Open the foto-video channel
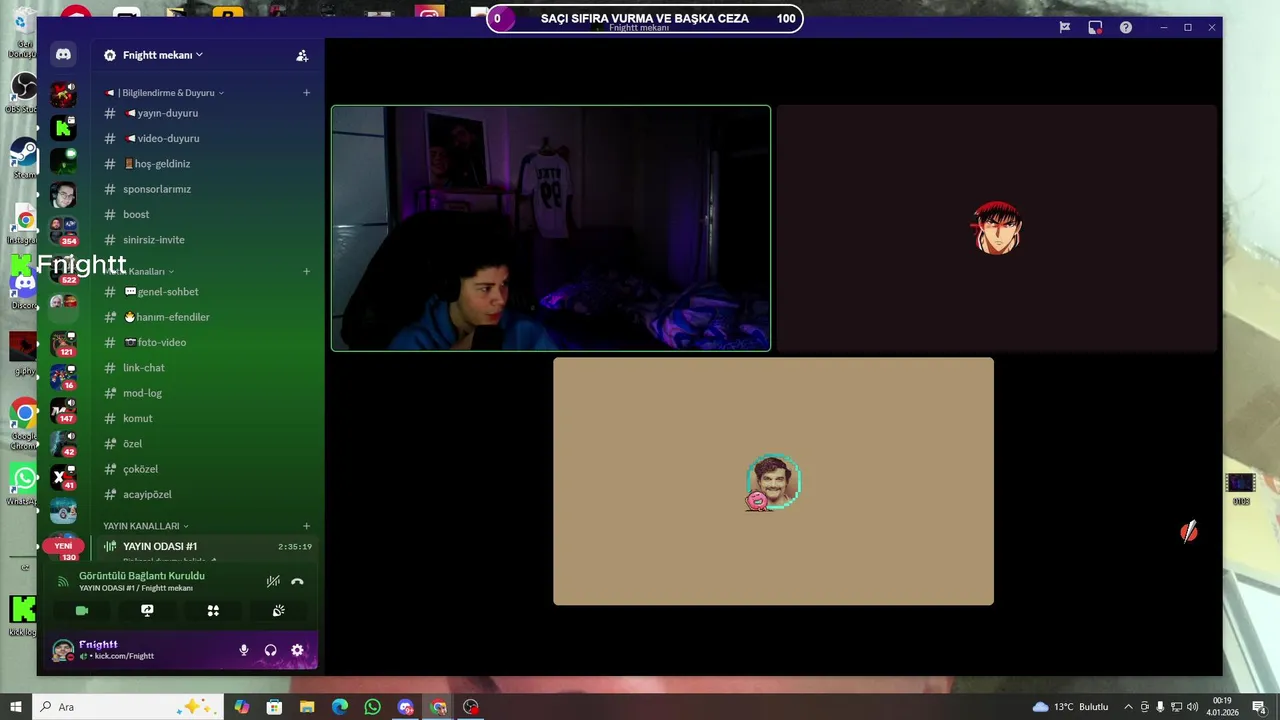The image size is (1280, 720). pyautogui.click(x=207, y=342)
